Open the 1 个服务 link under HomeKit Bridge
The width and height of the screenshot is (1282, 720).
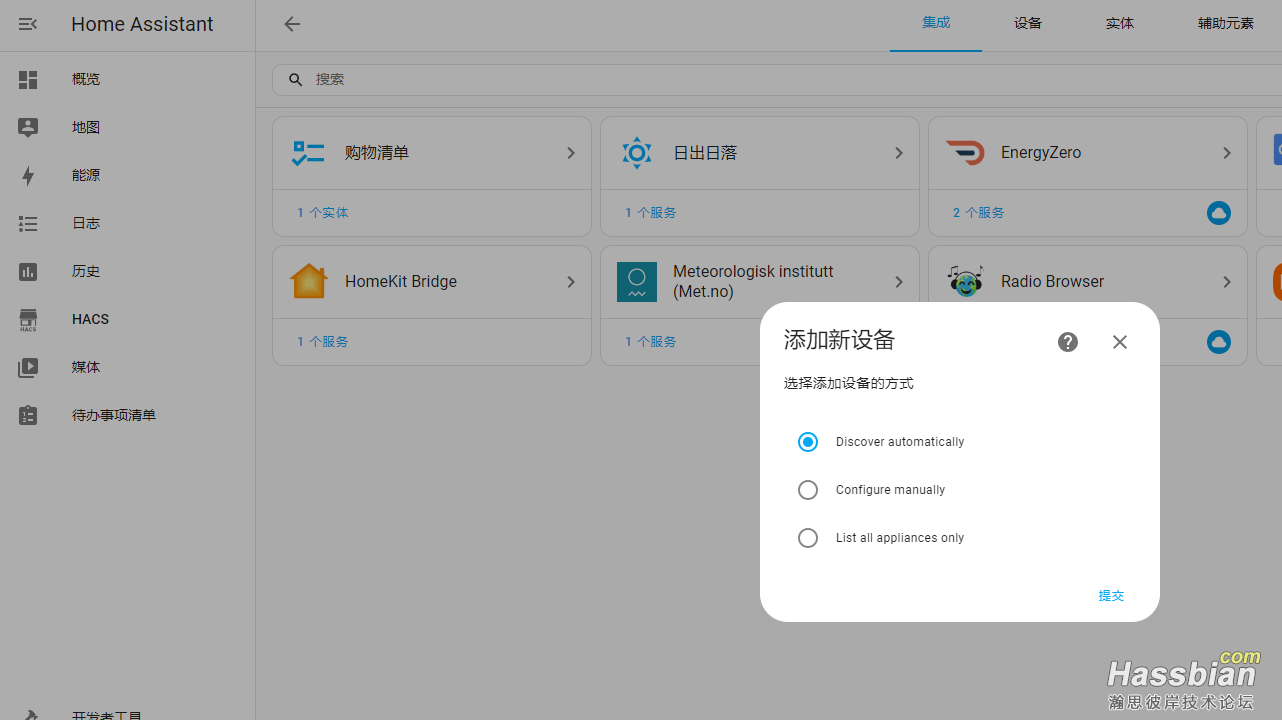323,342
